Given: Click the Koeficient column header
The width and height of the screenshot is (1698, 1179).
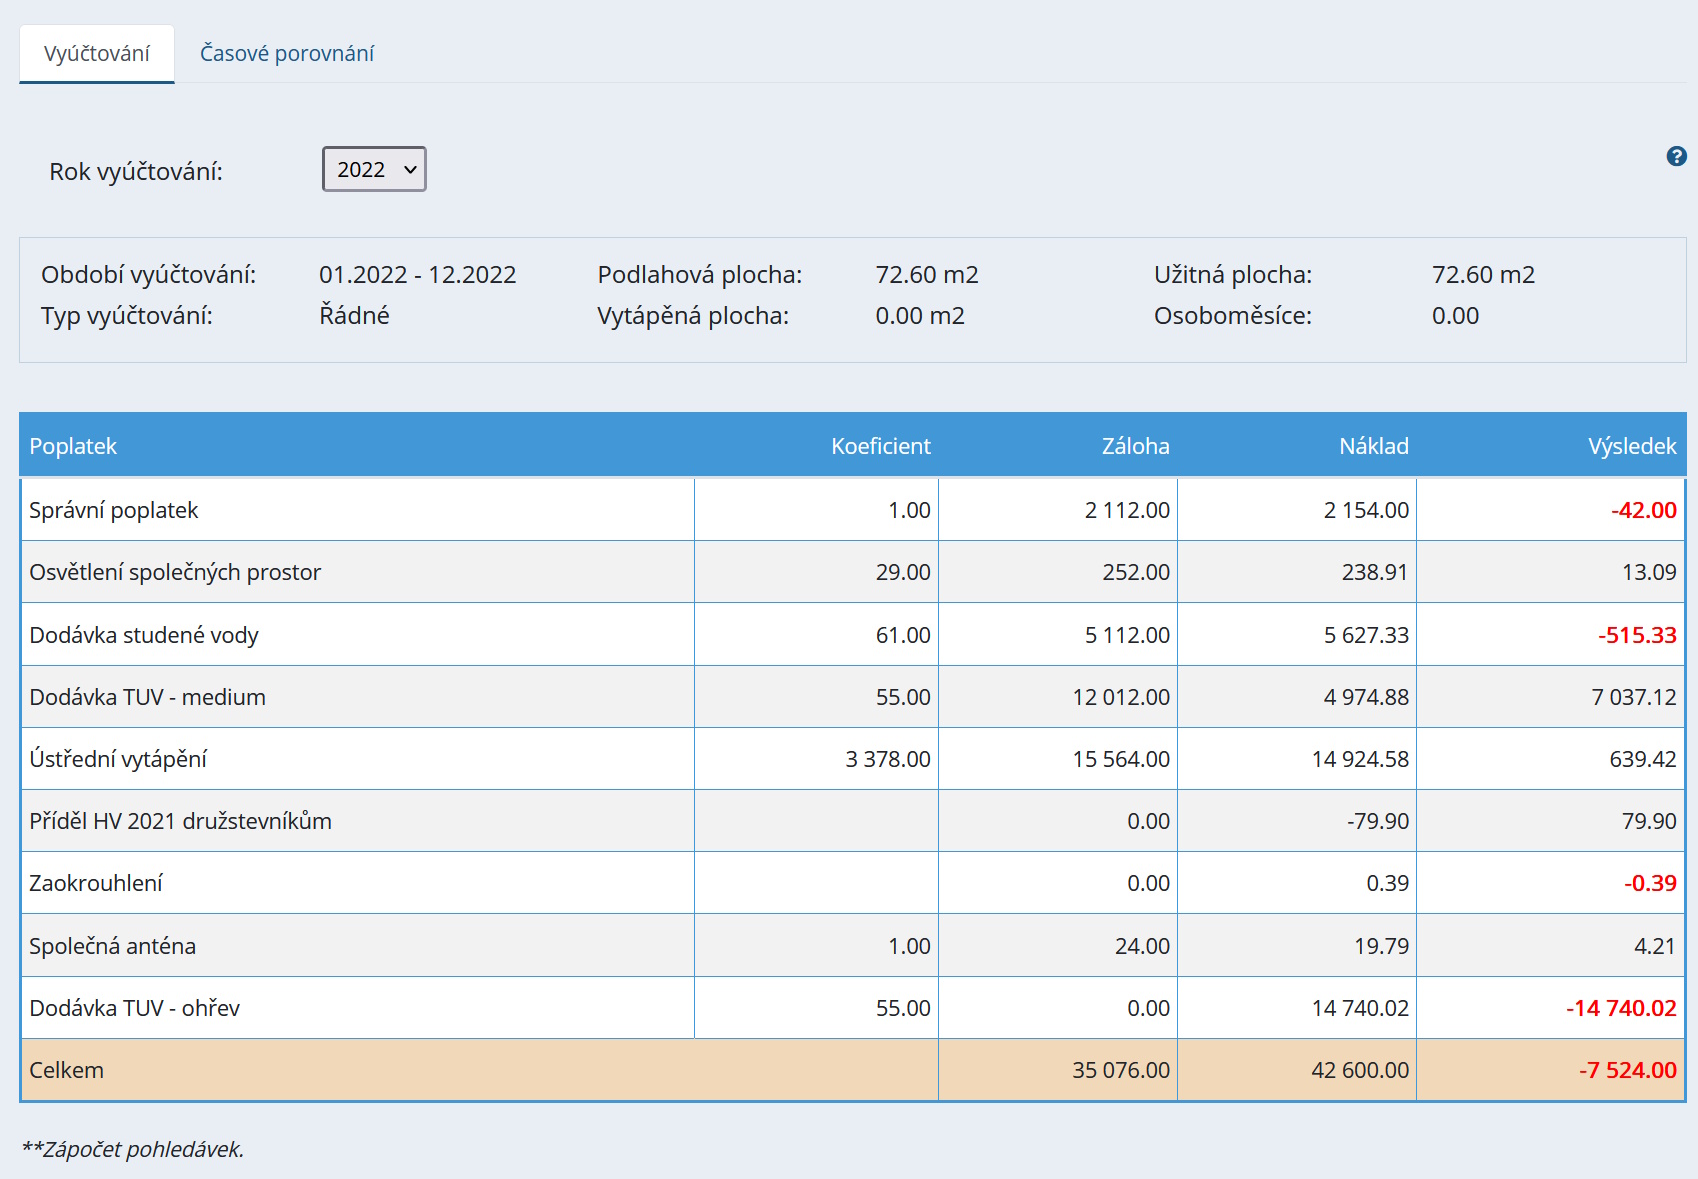Looking at the screenshot, I should click(x=880, y=446).
